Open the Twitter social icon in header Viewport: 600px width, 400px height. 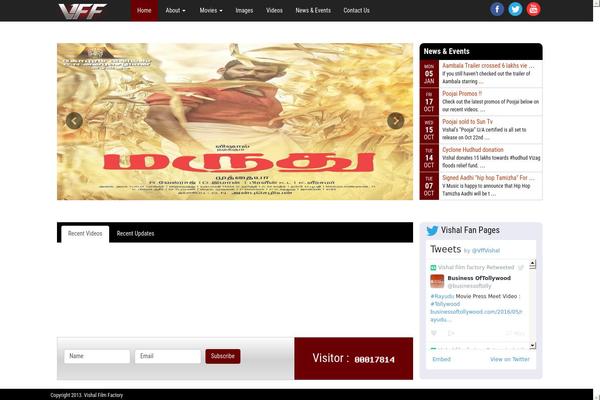pos(515,9)
